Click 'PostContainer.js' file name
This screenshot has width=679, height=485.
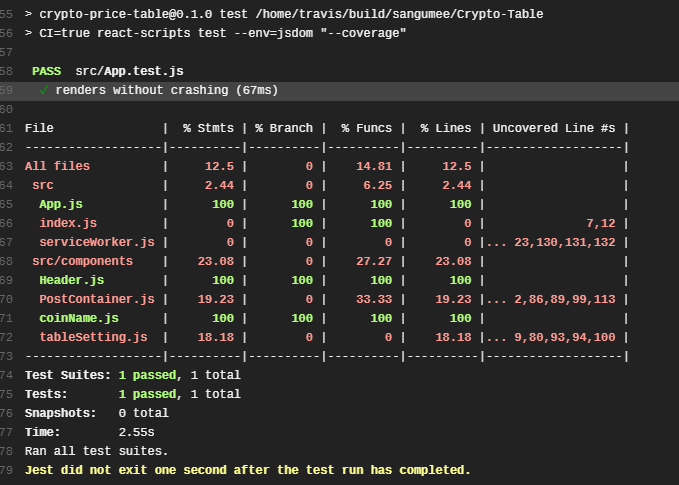97,299
